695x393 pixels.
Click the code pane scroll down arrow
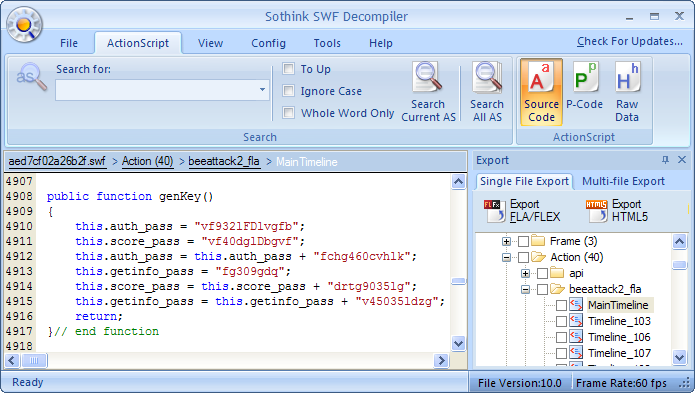[x=458, y=343]
